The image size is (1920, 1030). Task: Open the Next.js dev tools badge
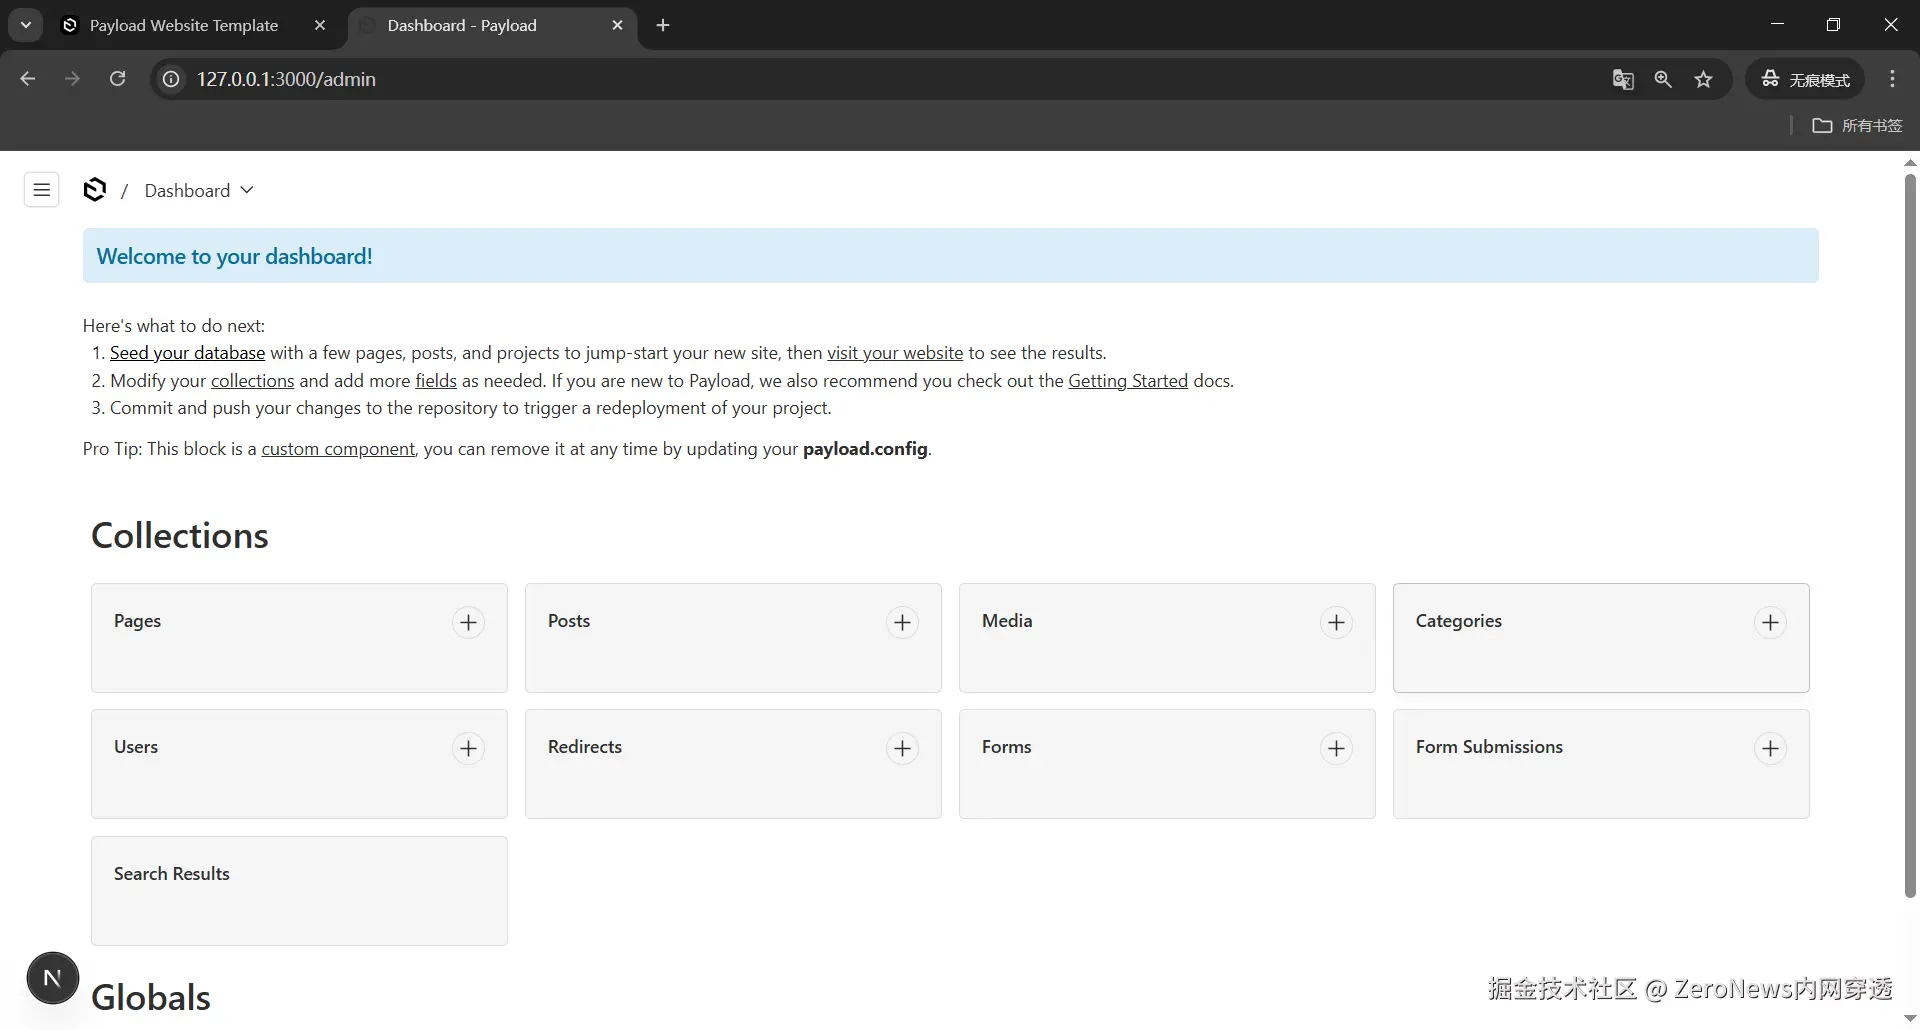point(53,978)
